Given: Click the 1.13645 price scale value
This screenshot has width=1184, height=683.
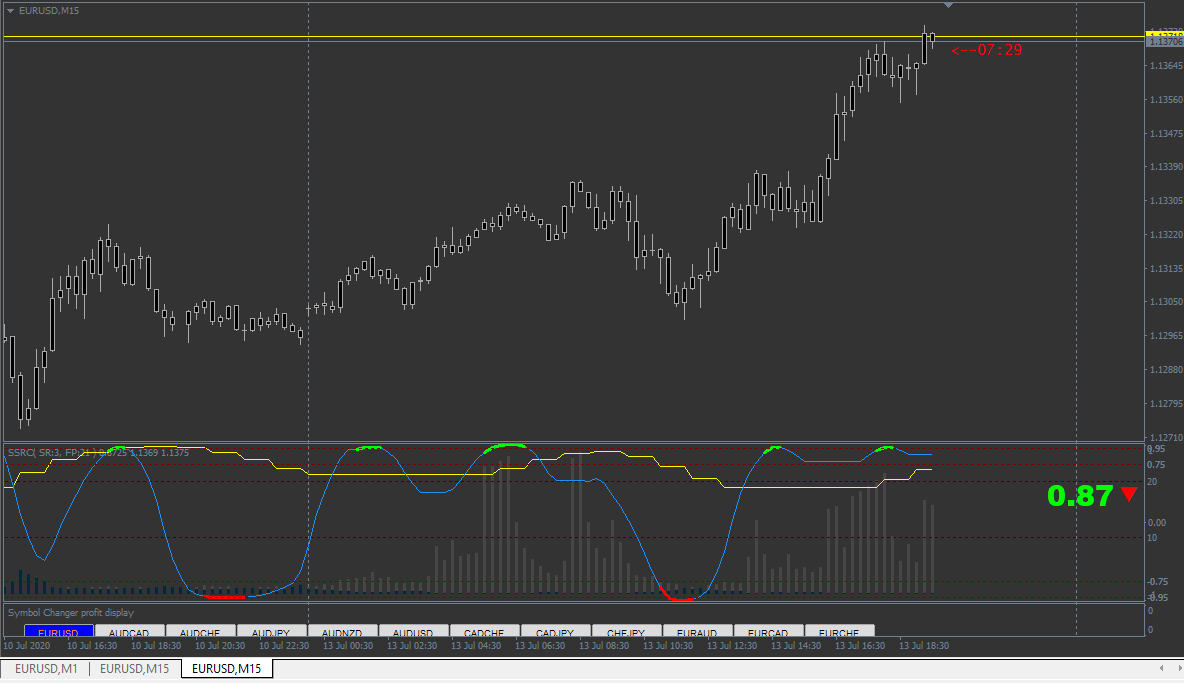Looking at the screenshot, I should [x=1166, y=66].
